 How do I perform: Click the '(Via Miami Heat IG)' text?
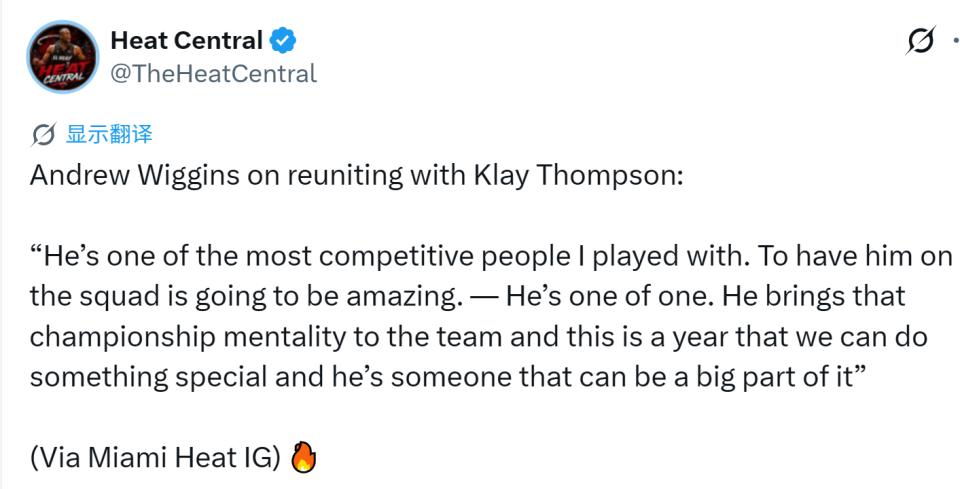pyautogui.click(x=156, y=458)
